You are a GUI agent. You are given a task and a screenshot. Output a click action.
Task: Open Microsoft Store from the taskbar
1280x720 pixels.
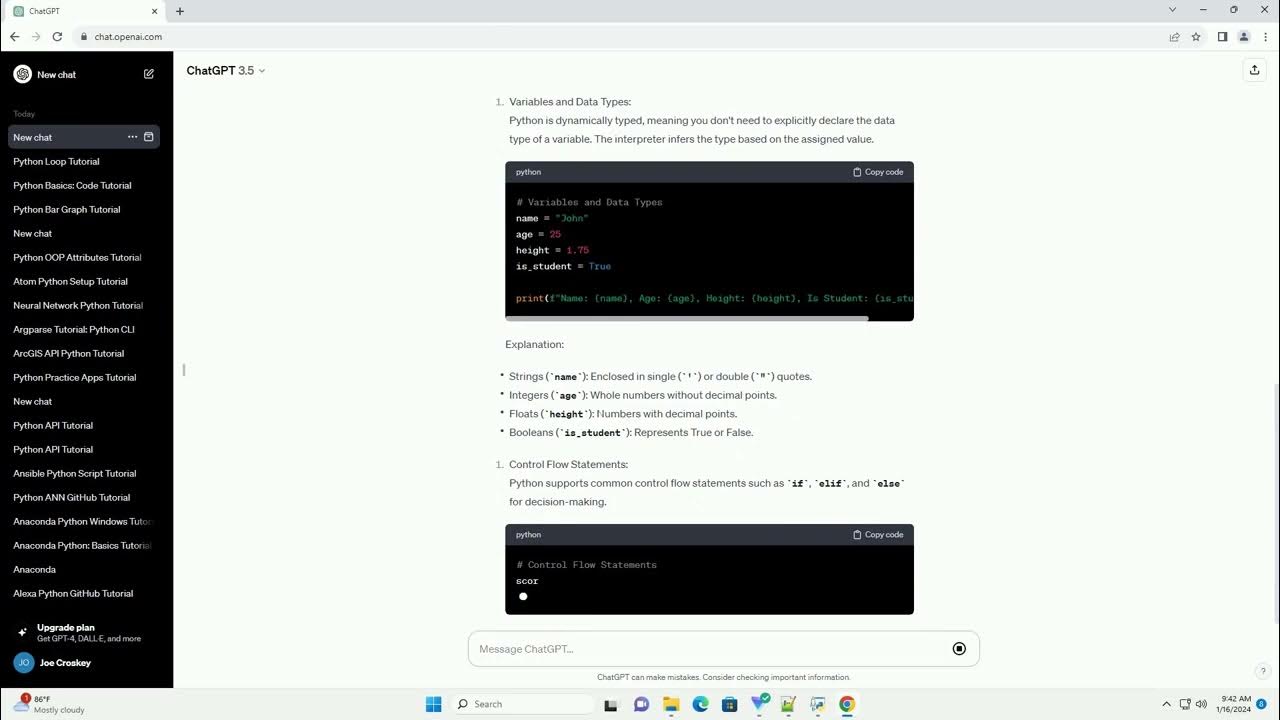pos(729,704)
